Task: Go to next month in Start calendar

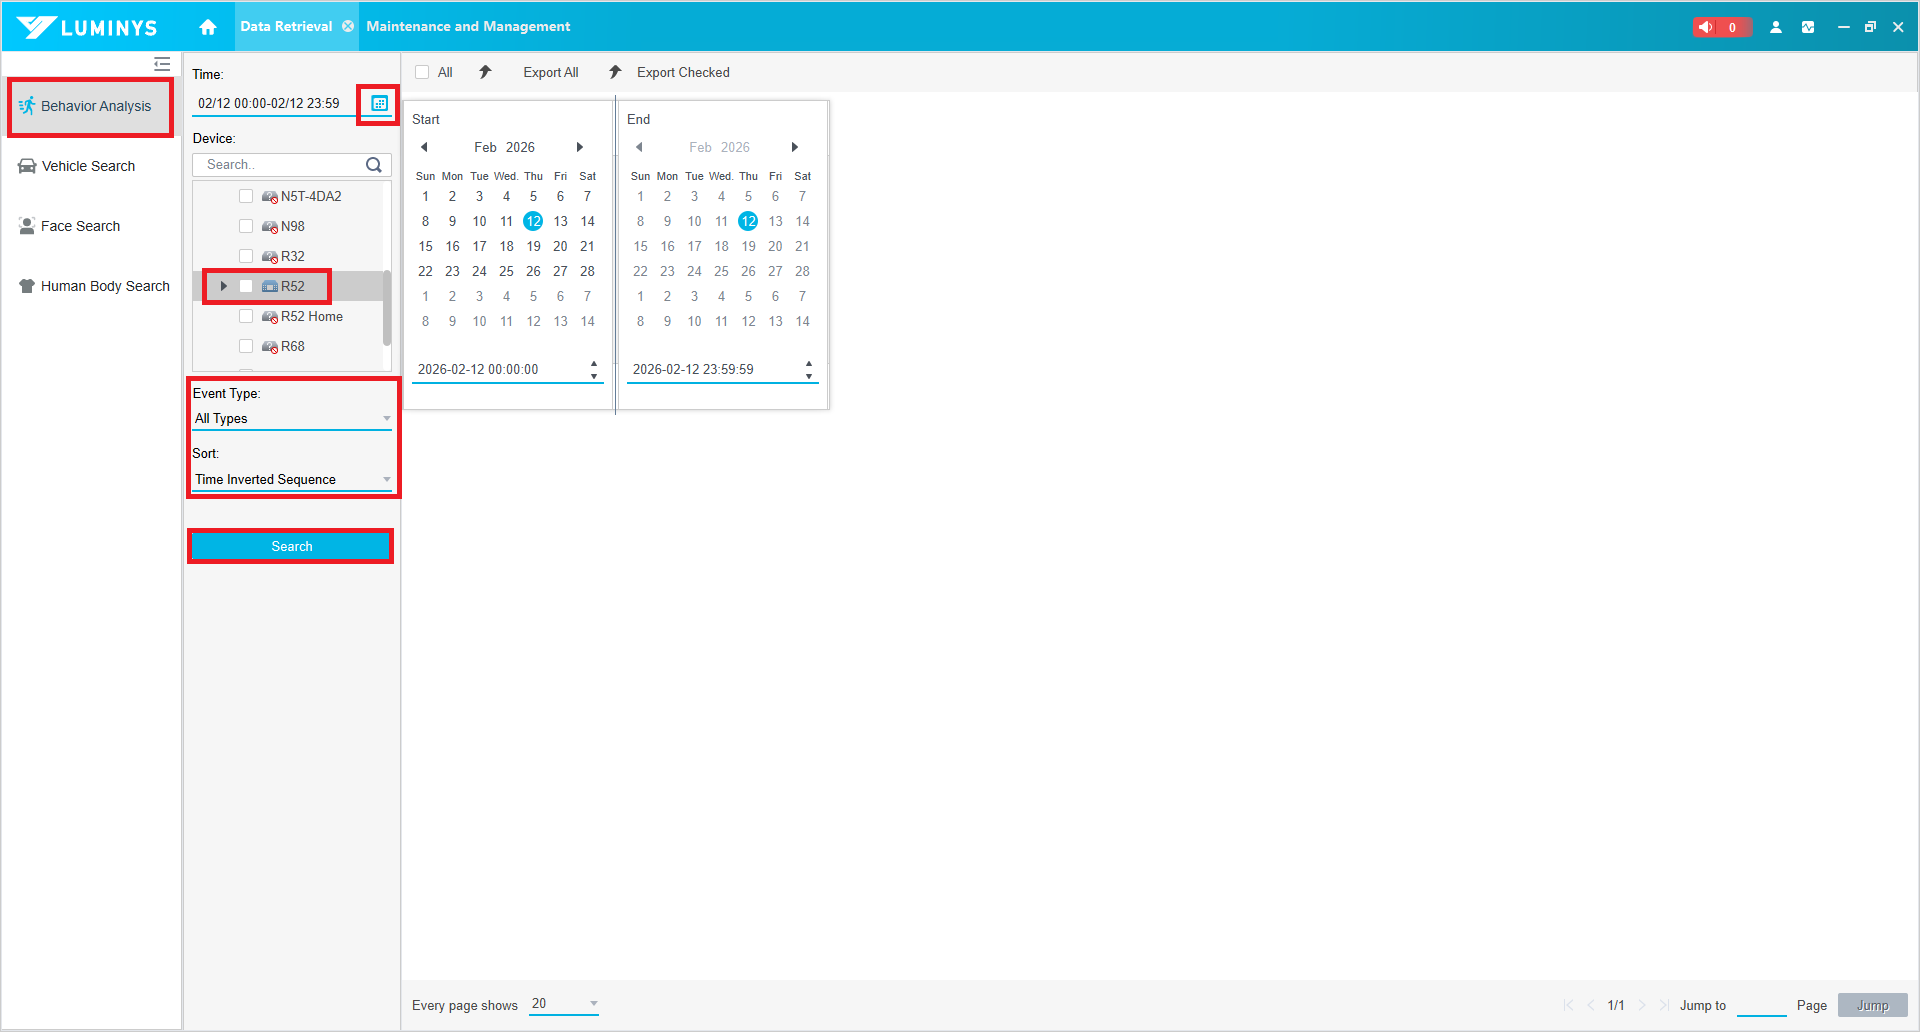Action: point(580,147)
